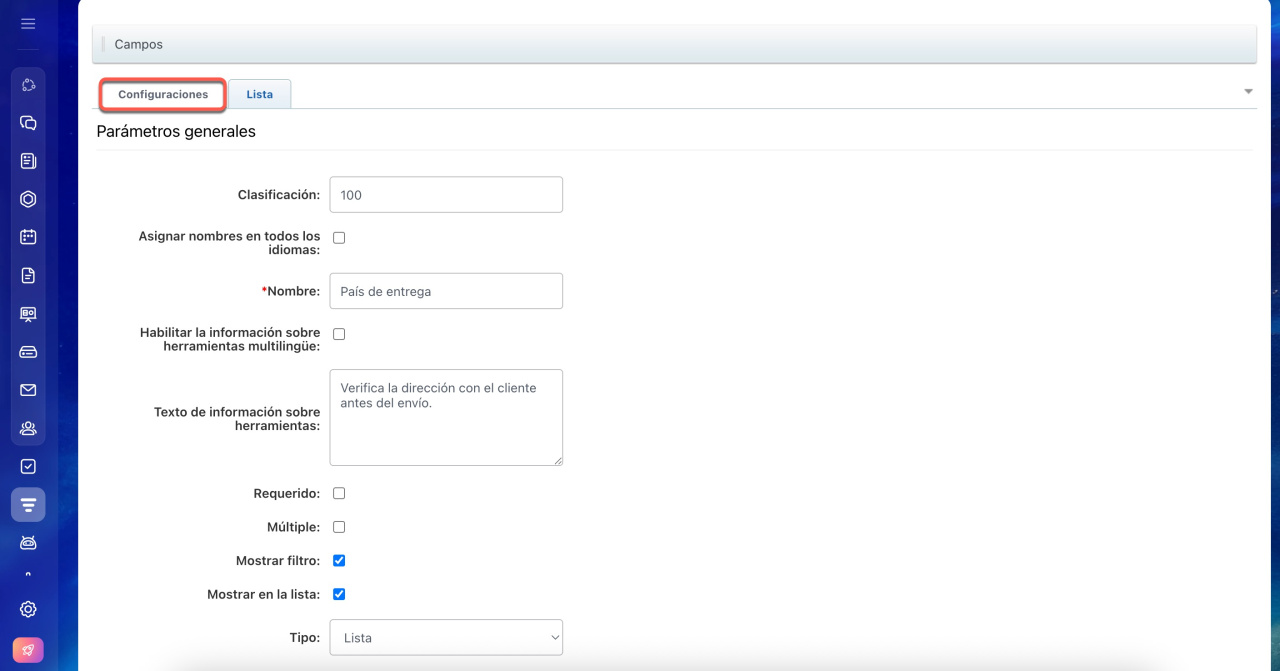Click the 'Nombre' field with País de entrega
This screenshot has height=671, width=1280.
tap(446, 291)
